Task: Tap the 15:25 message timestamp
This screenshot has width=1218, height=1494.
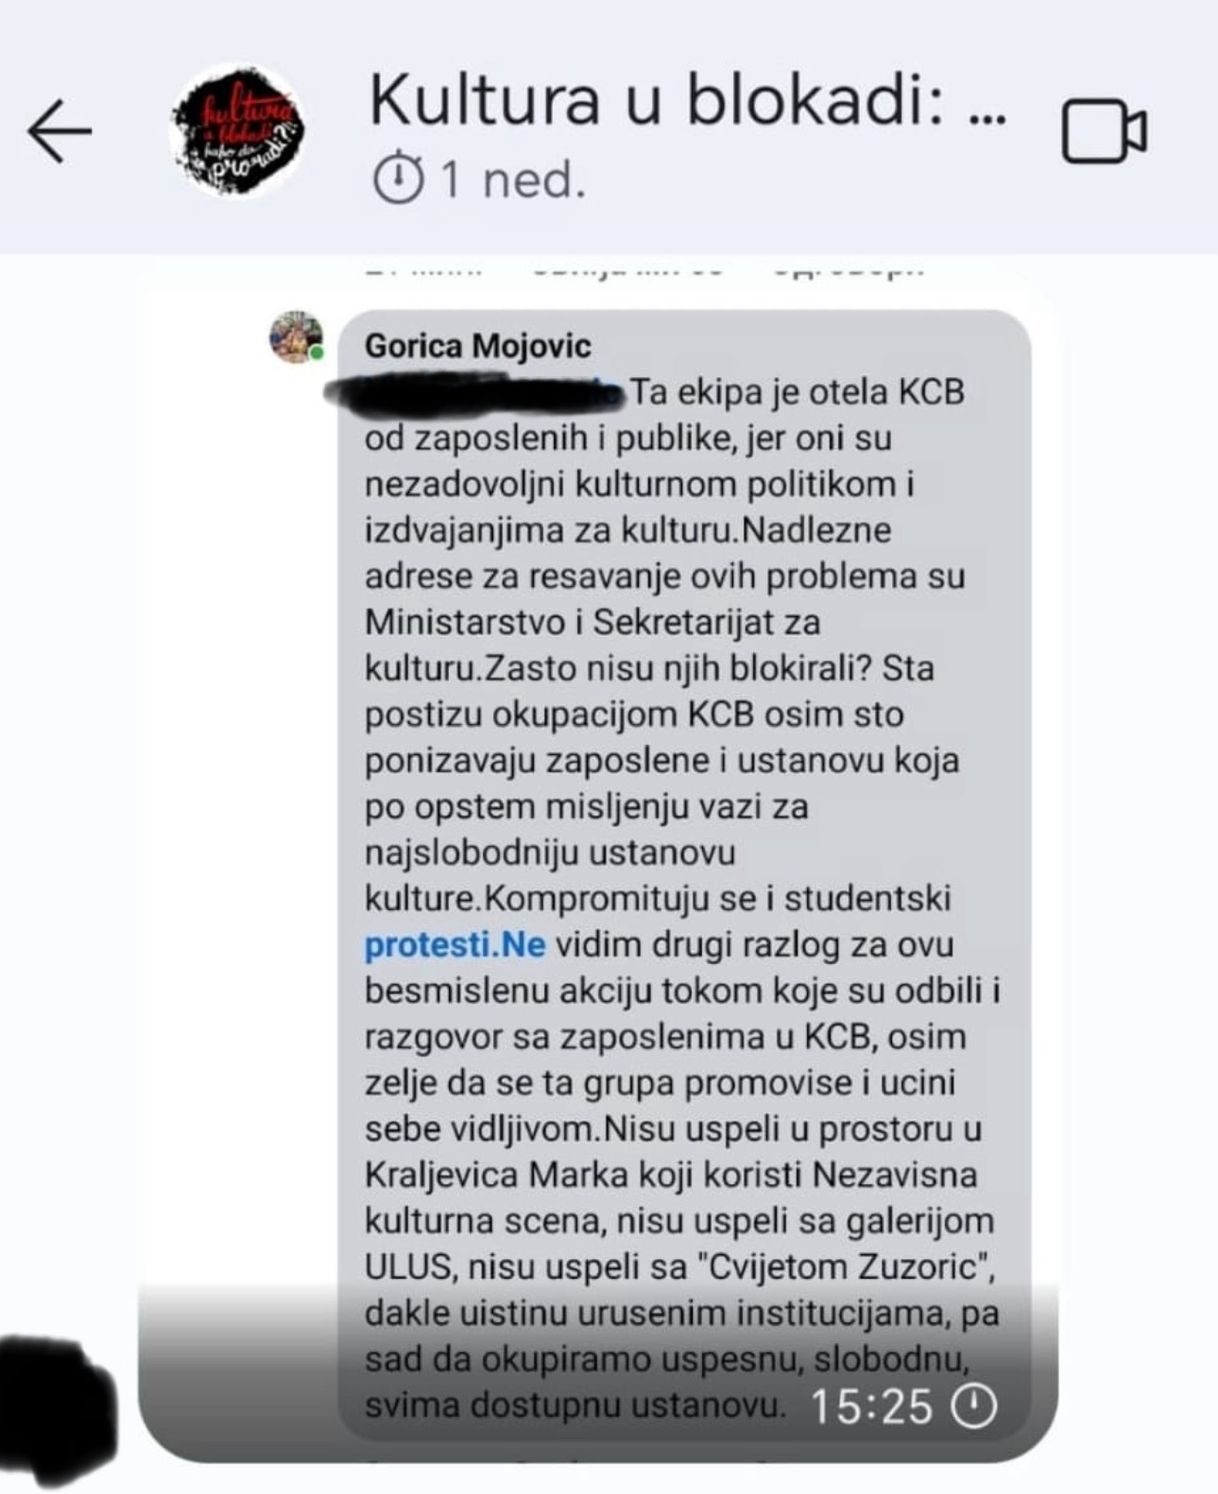Action: pos(870,1406)
